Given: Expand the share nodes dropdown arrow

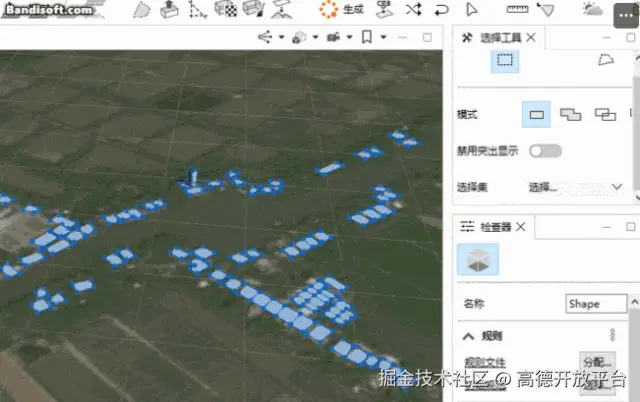Looking at the screenshot, I should [282, 37].
